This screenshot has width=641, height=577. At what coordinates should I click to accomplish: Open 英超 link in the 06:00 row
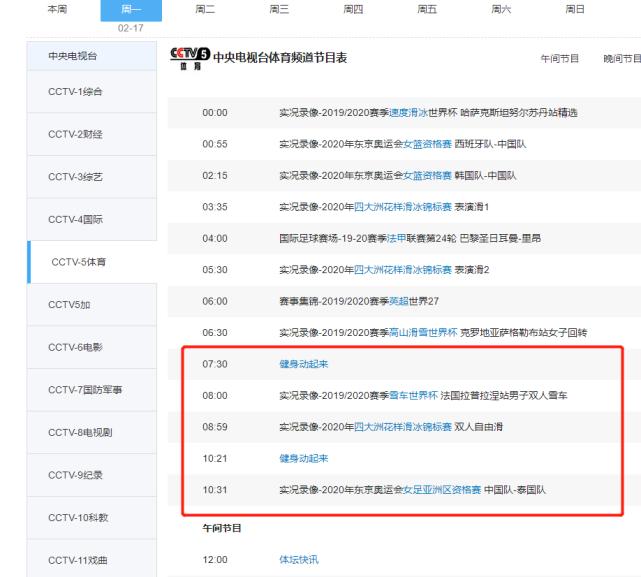pyautogui.click(x=399, y=301)
